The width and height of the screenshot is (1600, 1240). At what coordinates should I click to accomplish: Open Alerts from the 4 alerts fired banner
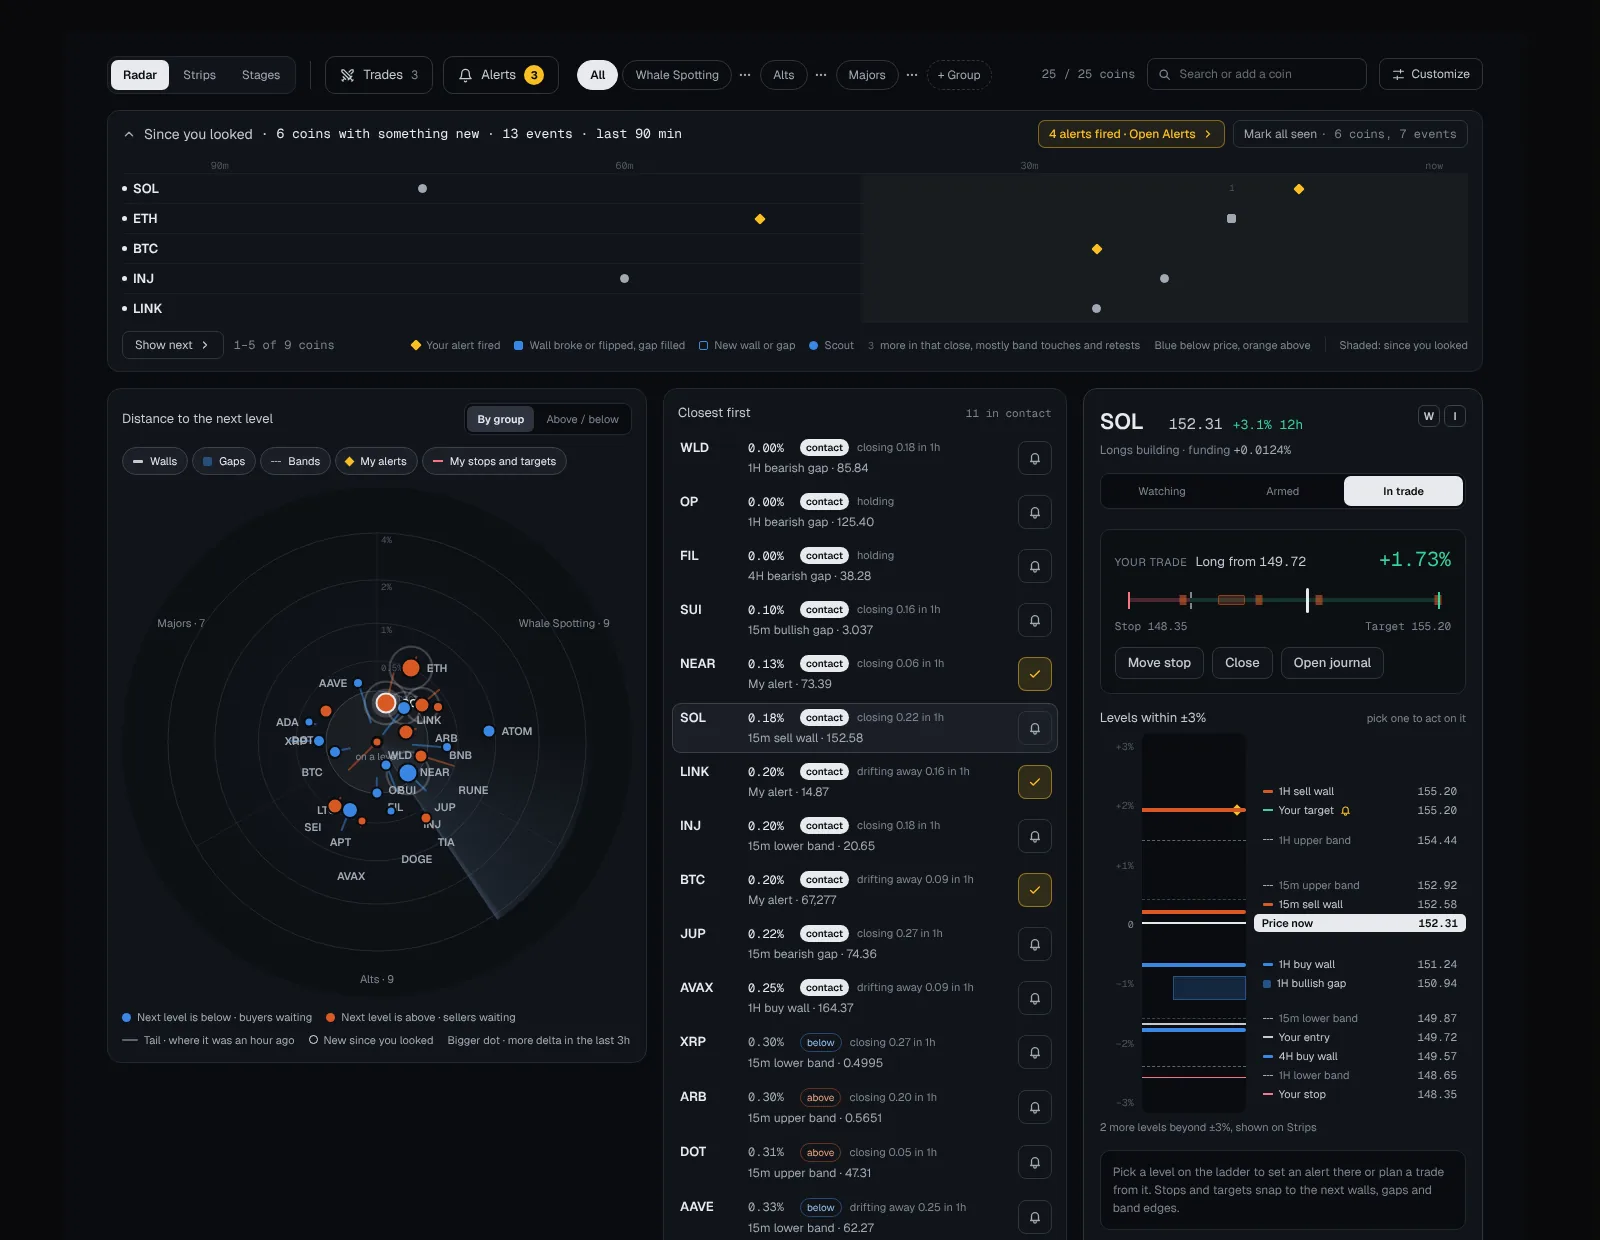(1131, 134)
